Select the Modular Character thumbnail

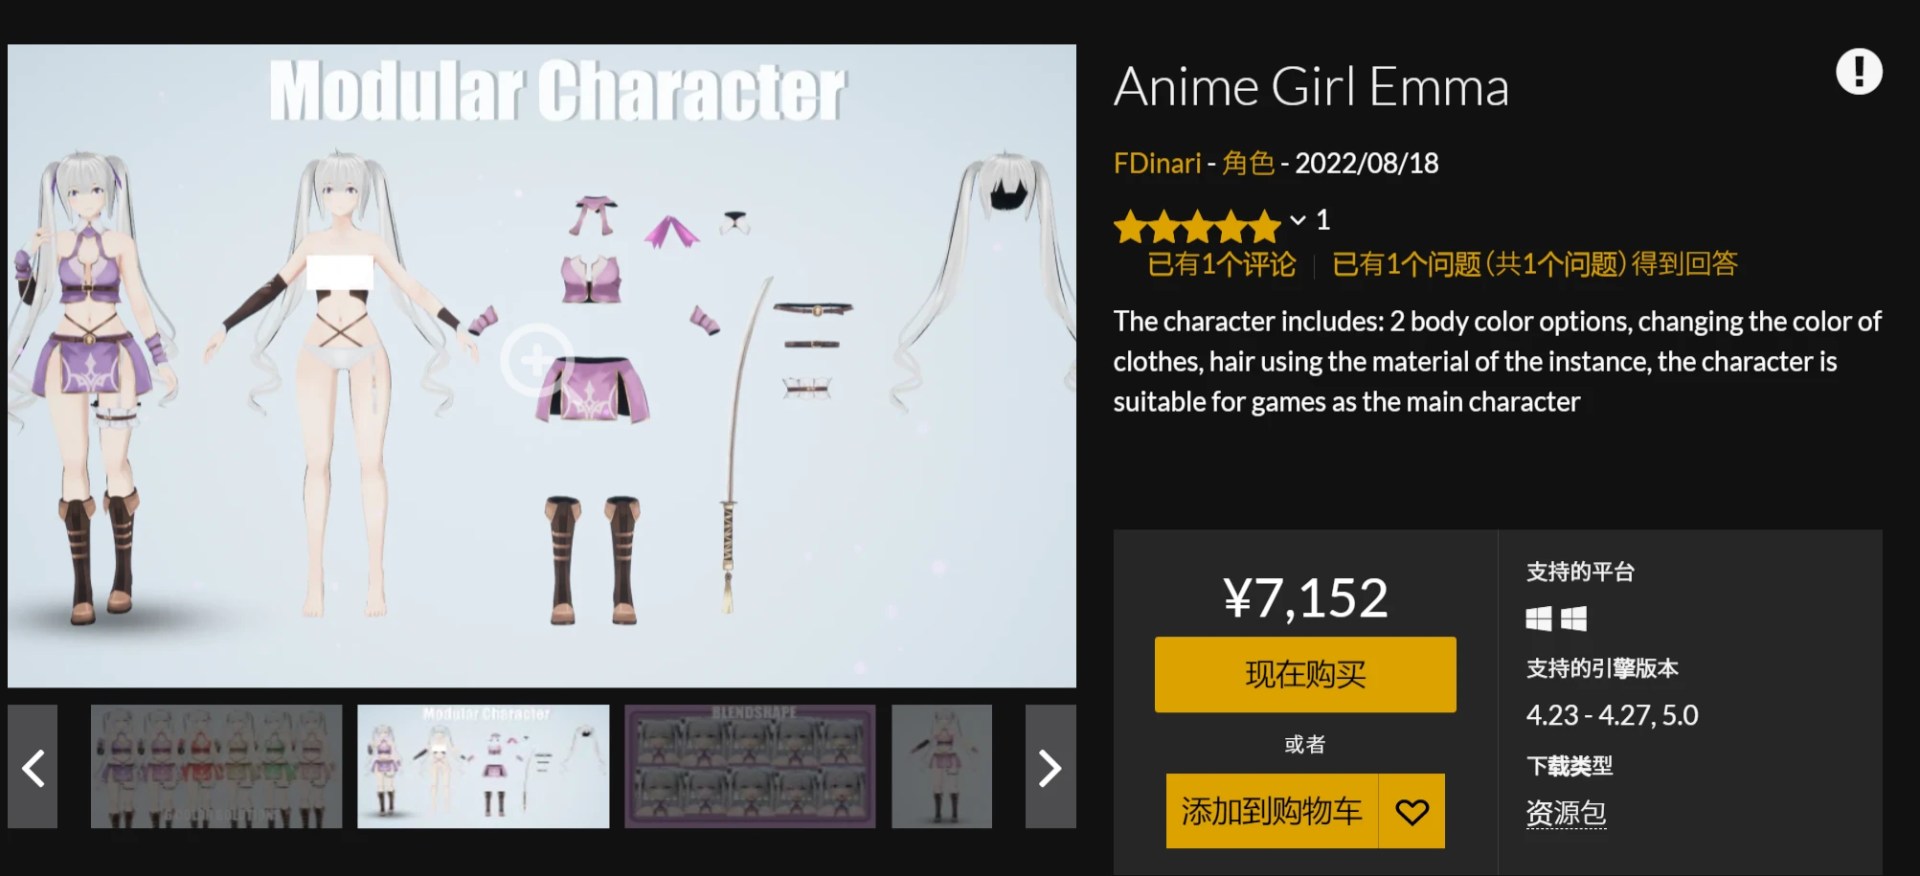coord(483,767)
